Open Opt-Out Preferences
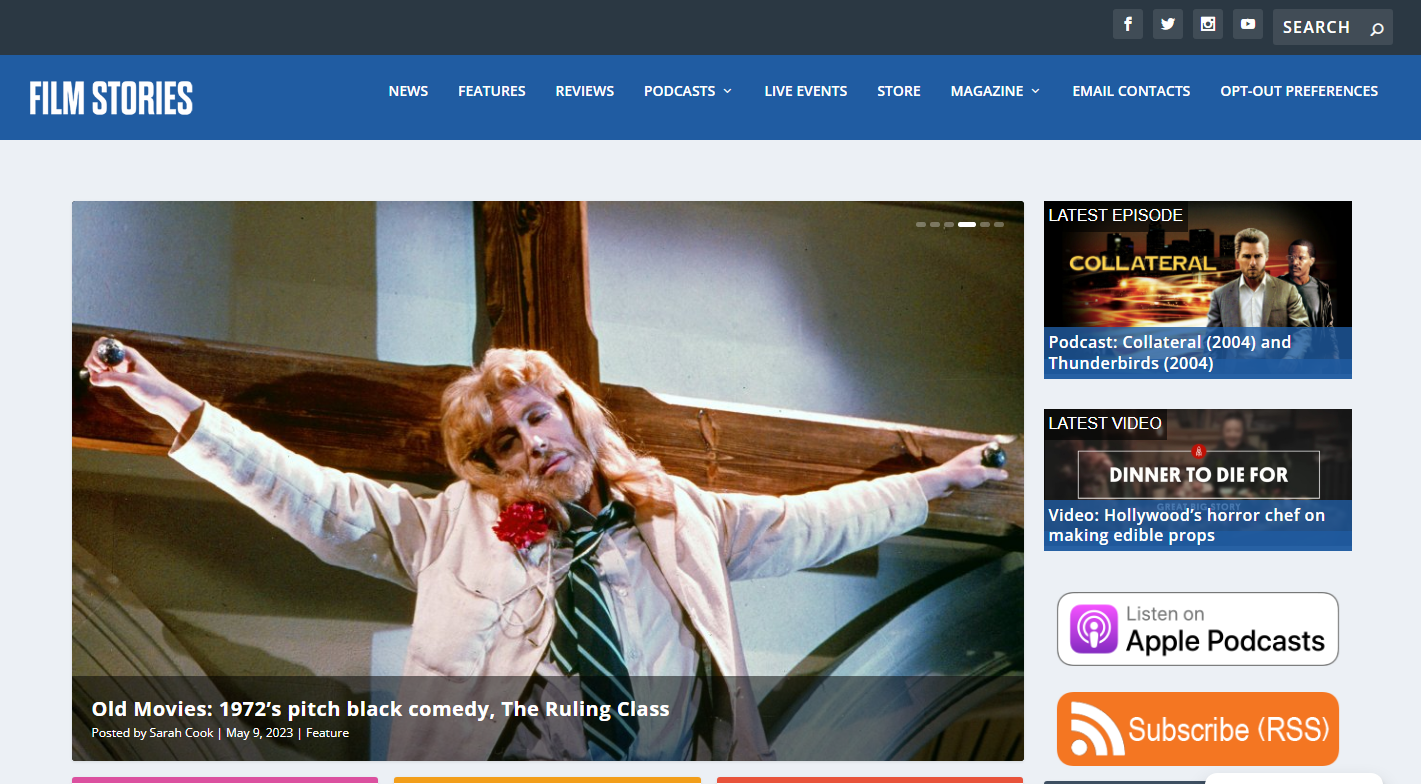Viewport: 1421px width, 784px height. pos(1299,91)
